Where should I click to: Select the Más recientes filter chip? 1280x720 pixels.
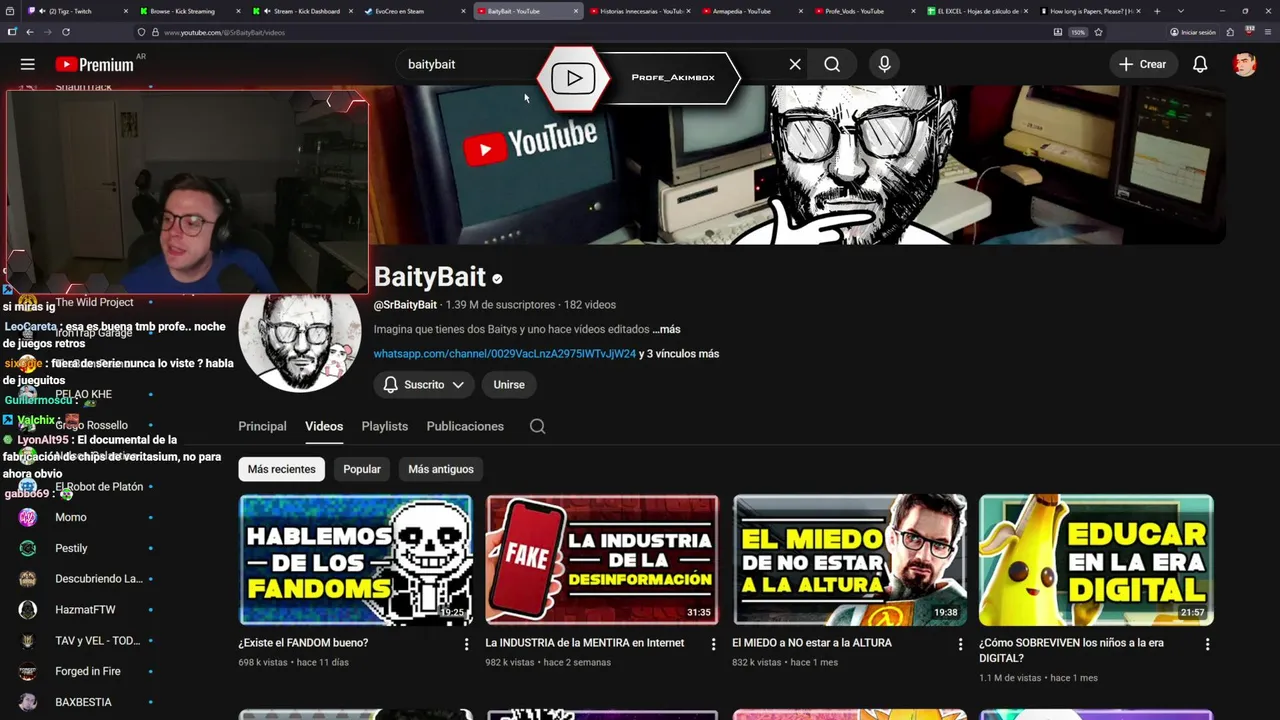[x=282, y=469]
